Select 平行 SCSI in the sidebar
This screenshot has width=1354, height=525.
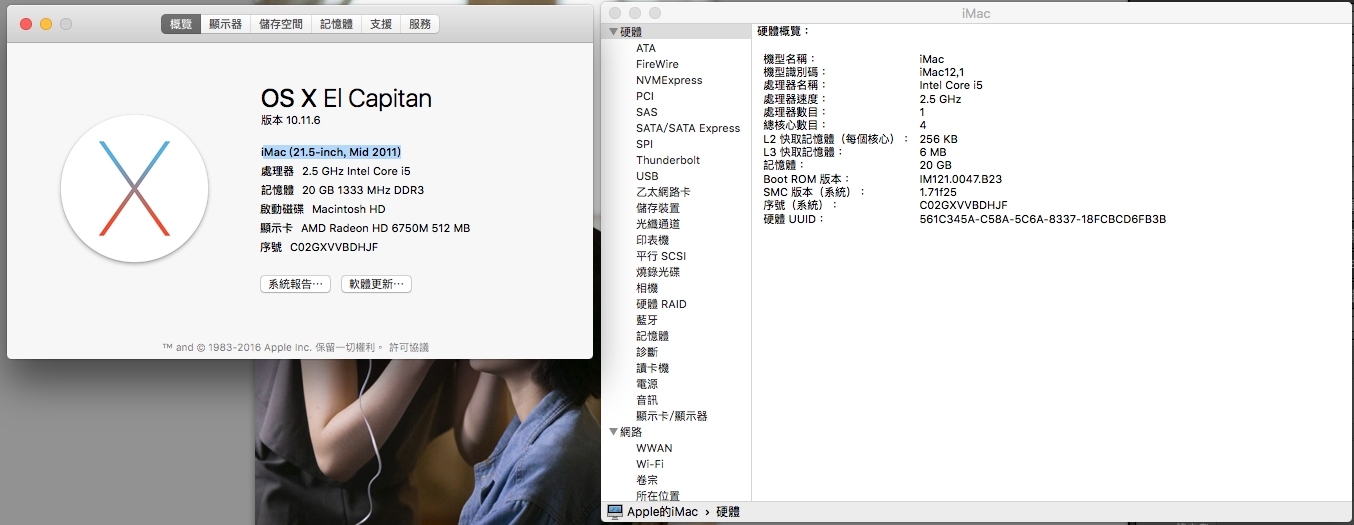[x=661, y=256]
